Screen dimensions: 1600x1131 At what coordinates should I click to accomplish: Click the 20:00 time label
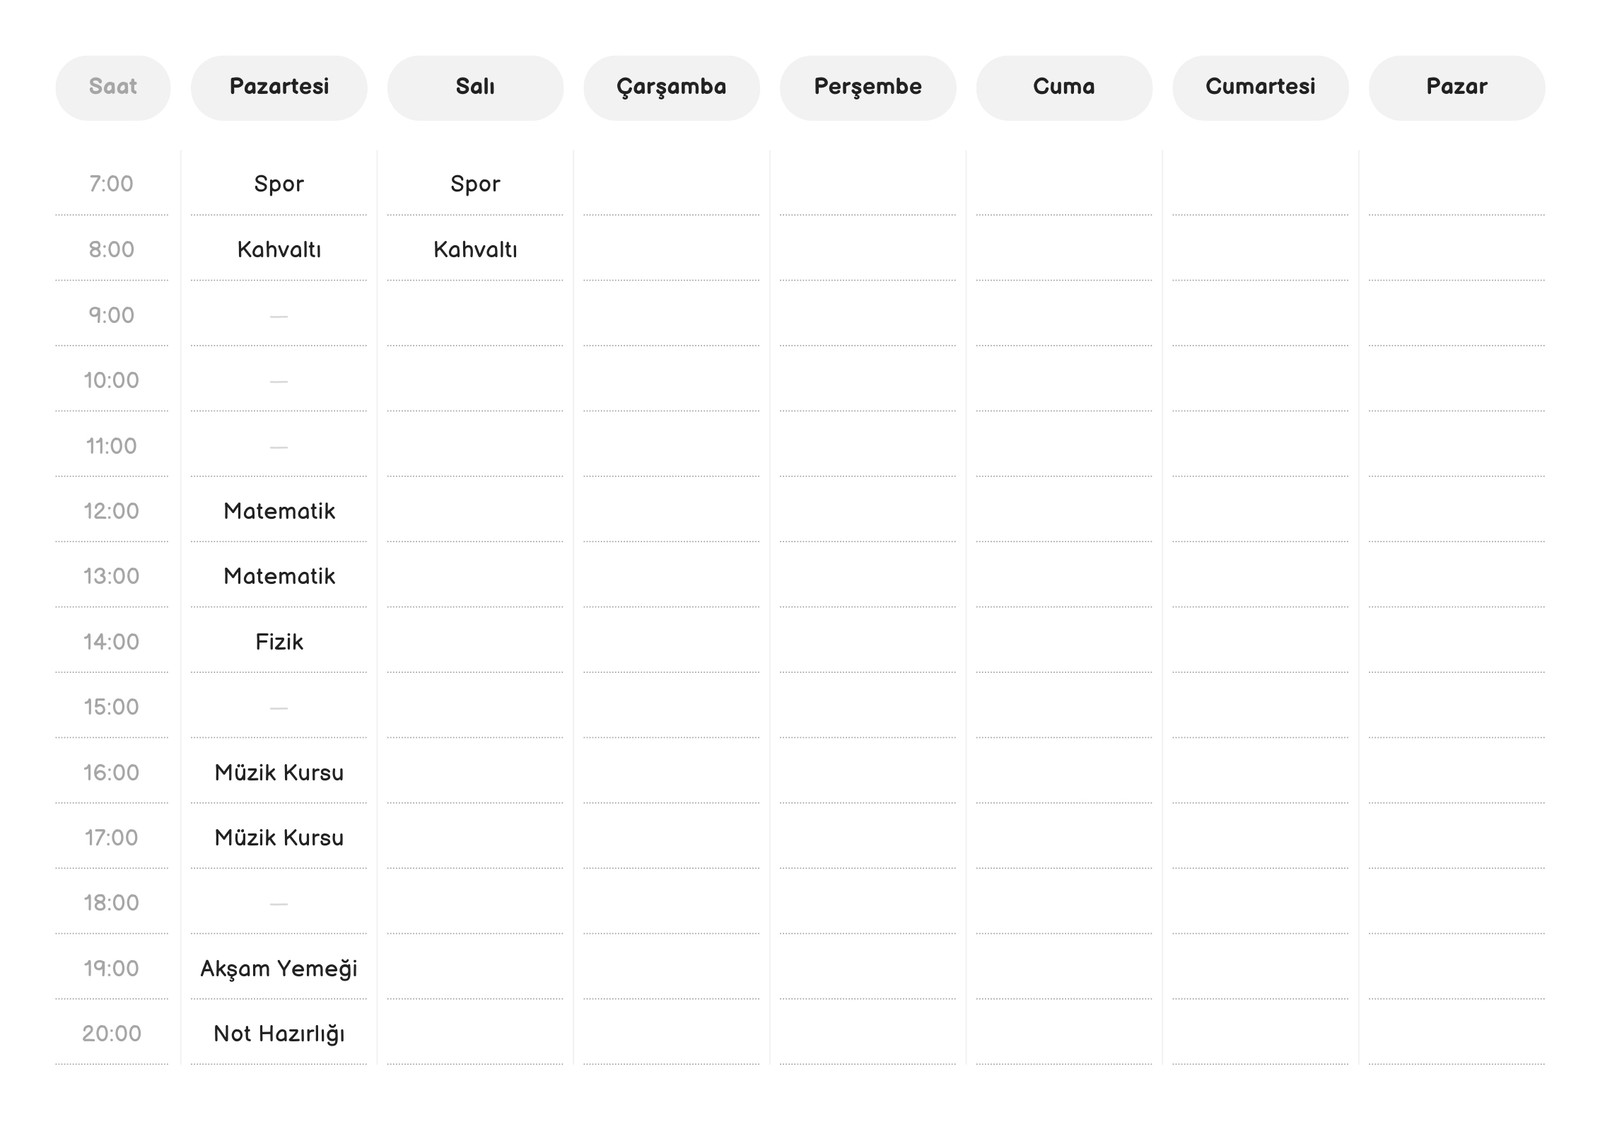tap(111, 1033)
